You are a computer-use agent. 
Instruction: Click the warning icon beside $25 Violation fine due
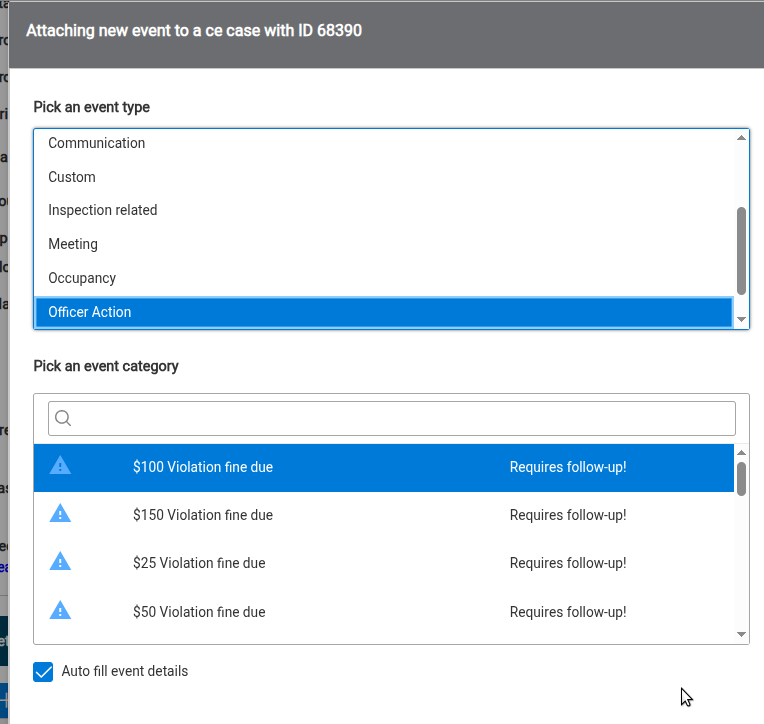point(60,562)
